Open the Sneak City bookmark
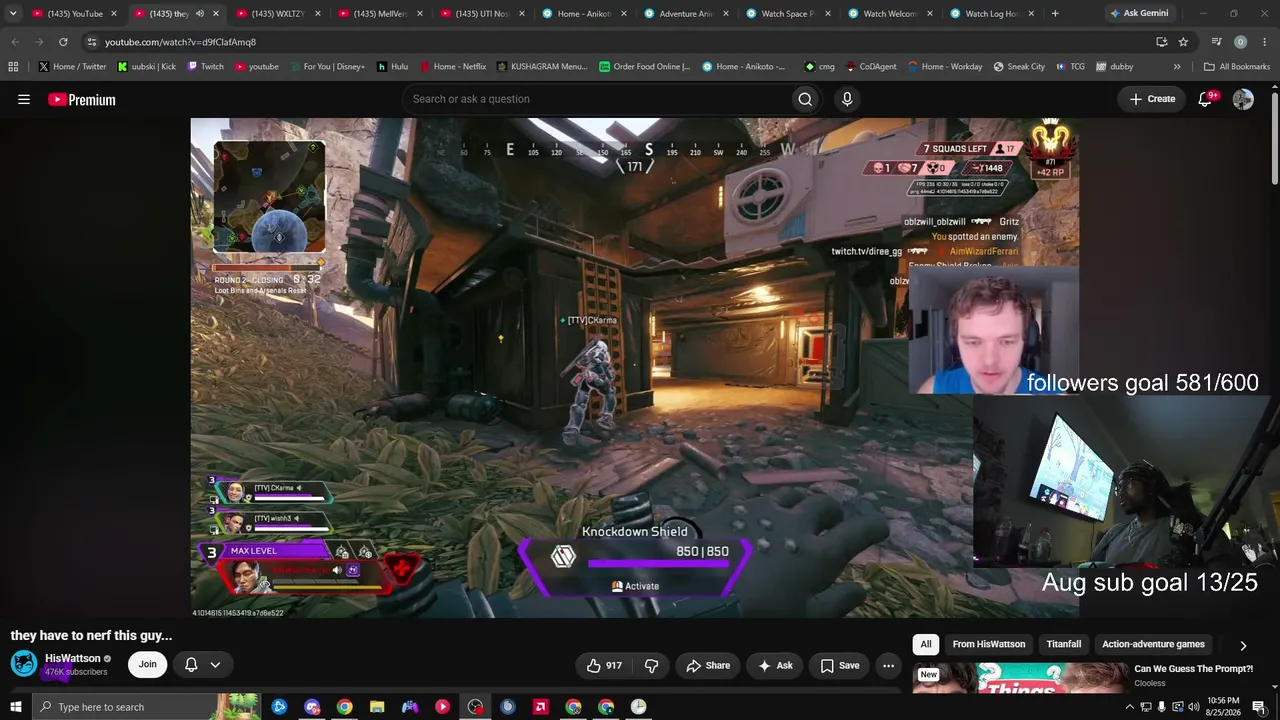Viewport: 1280px width, 720px height. [1019, 67]
